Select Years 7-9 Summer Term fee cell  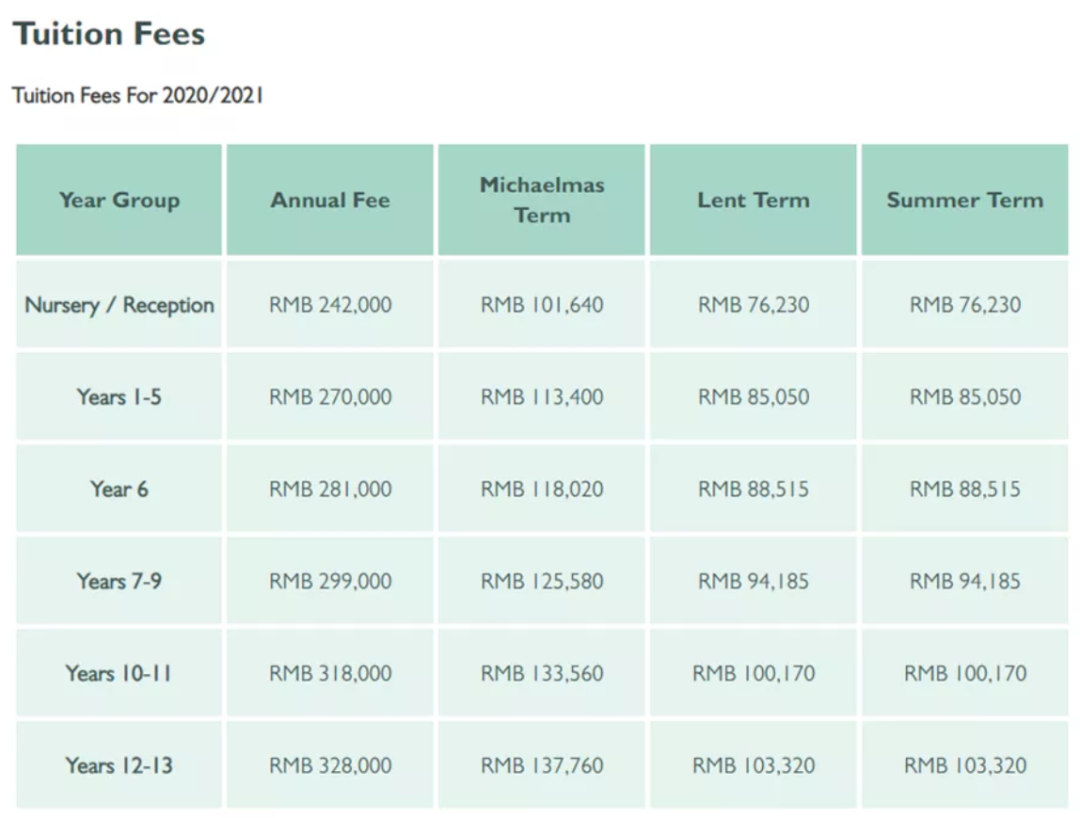(x=965, y=581)
